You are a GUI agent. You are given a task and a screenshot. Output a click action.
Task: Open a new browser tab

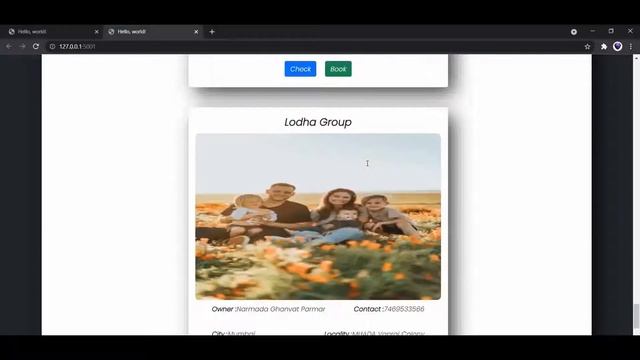coord(212,31)
